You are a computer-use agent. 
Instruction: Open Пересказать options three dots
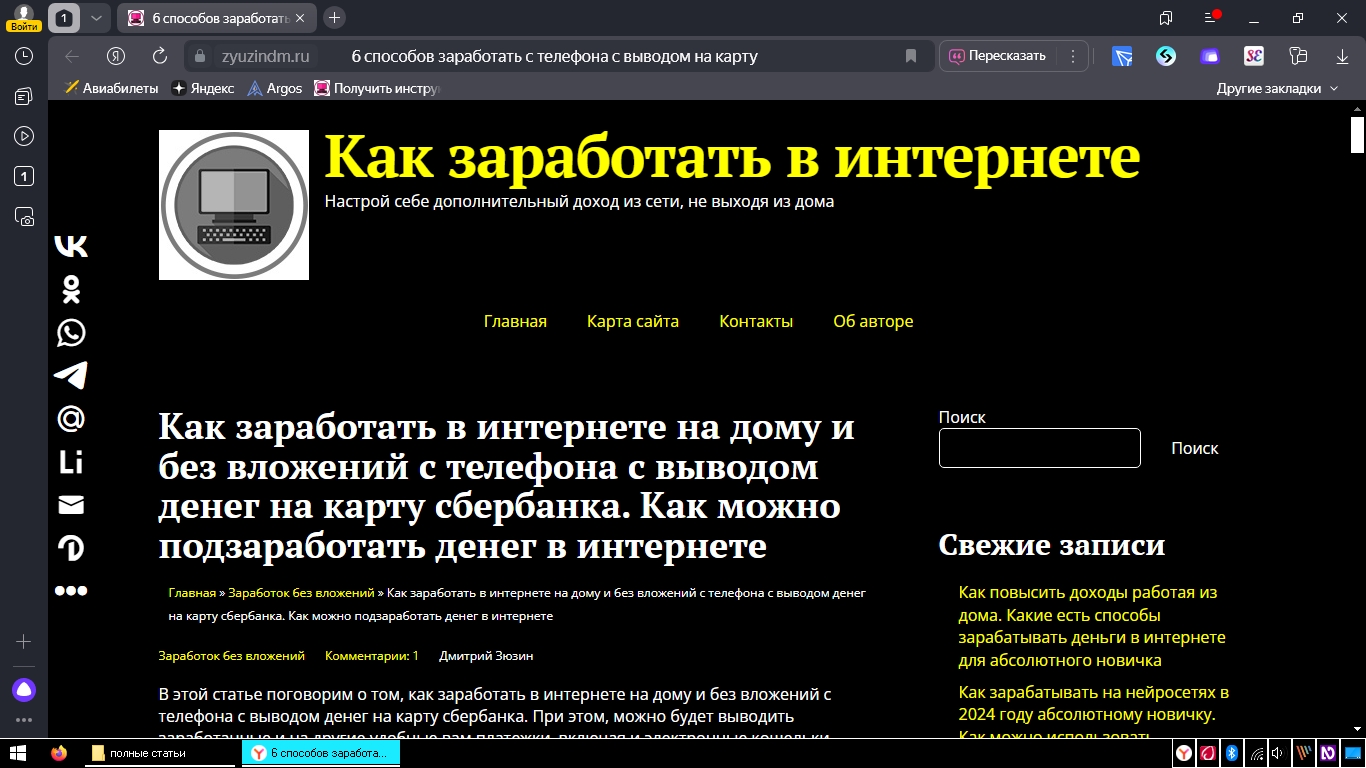click(1073, 56)
